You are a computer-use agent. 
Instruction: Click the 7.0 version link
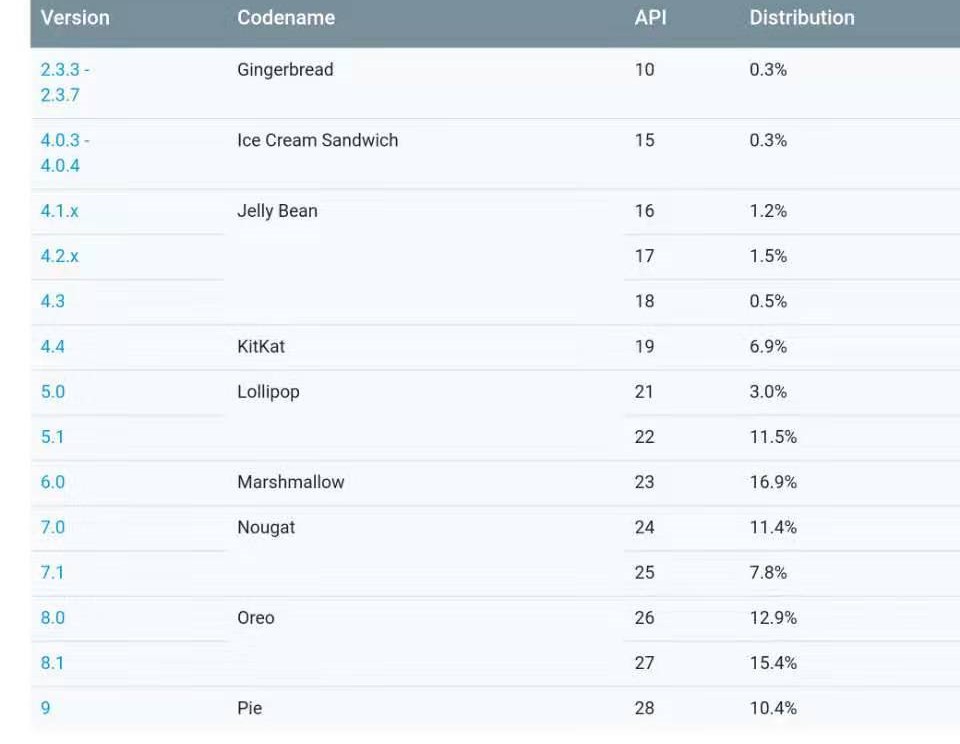(x=53, y=527)
